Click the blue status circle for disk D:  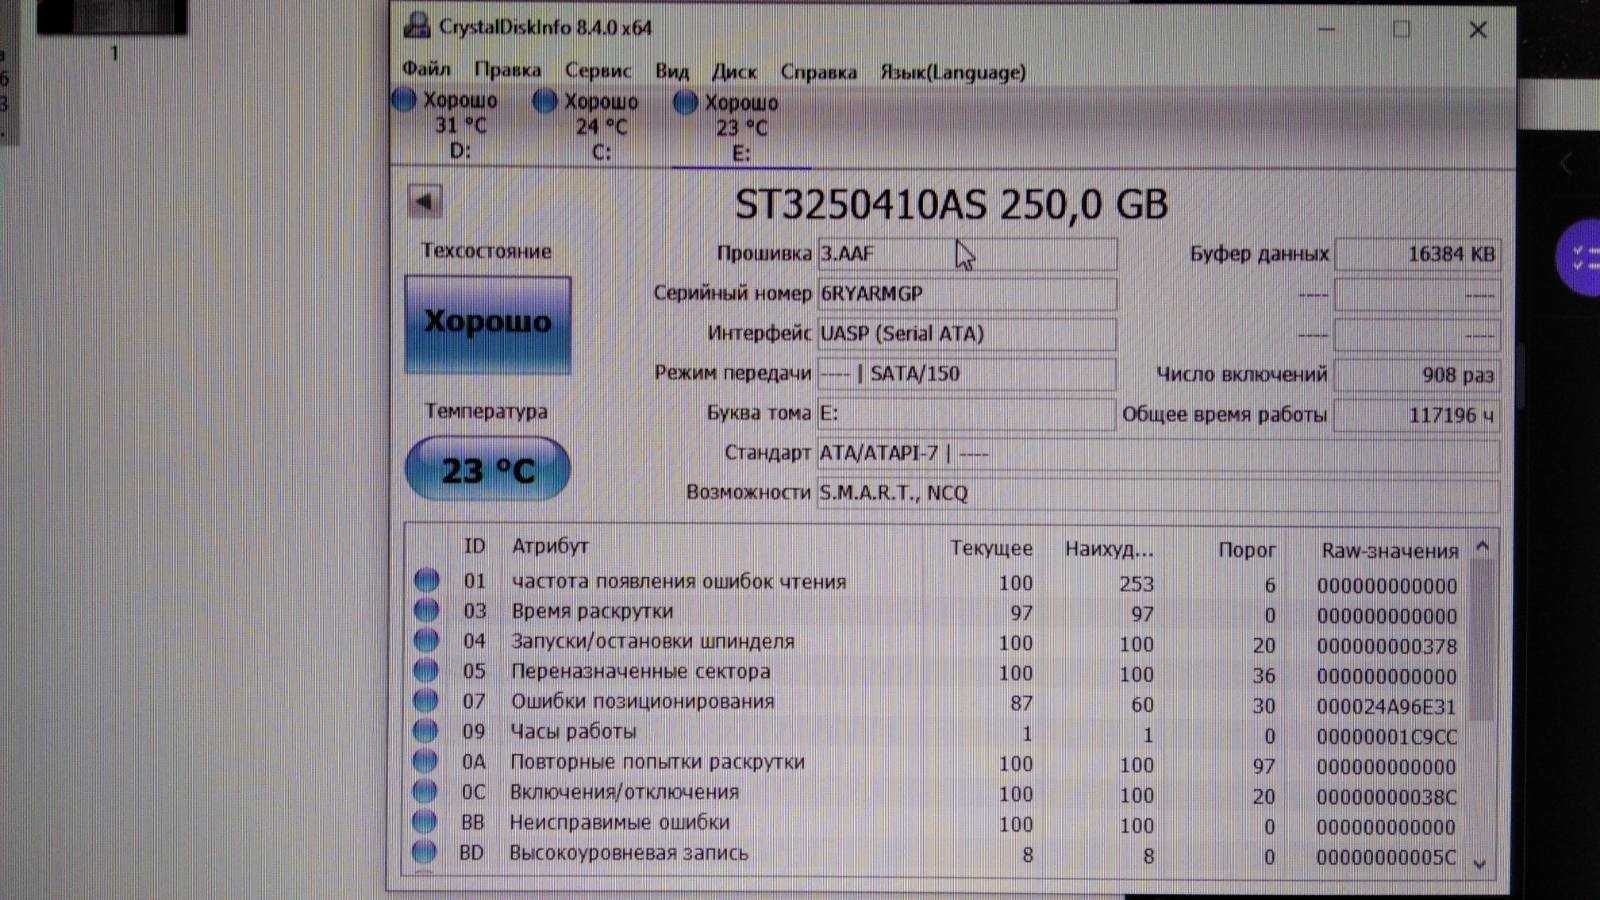pyautogui.click(x=404, y=100)
